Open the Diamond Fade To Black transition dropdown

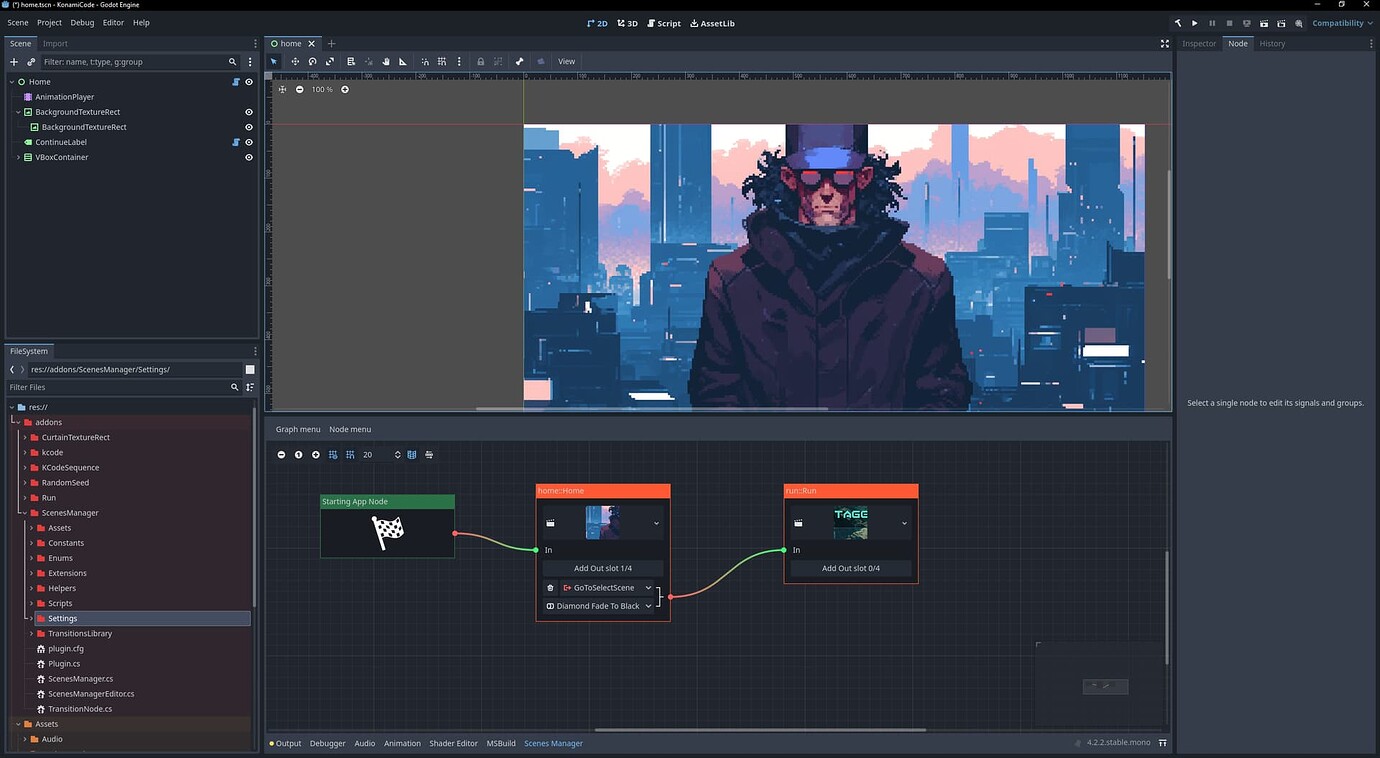click(648, 606)
